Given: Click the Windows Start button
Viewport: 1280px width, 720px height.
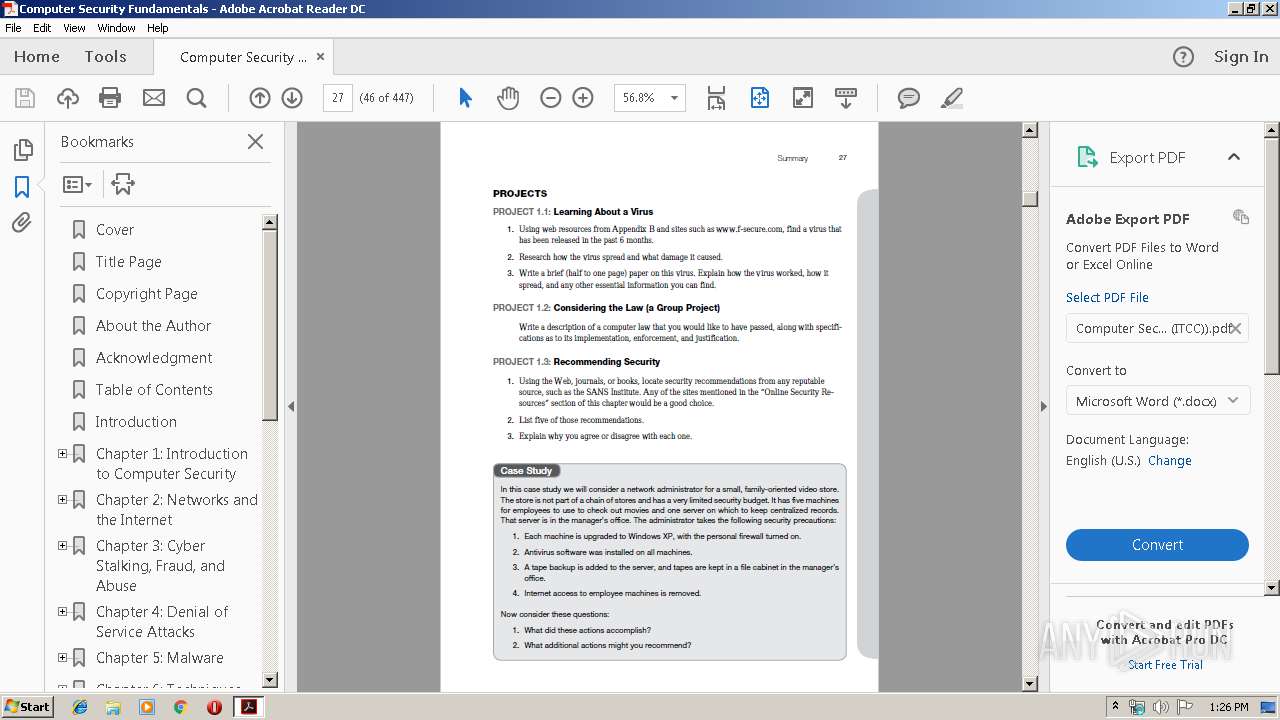Looking at the screenshot, I should 27,706.
